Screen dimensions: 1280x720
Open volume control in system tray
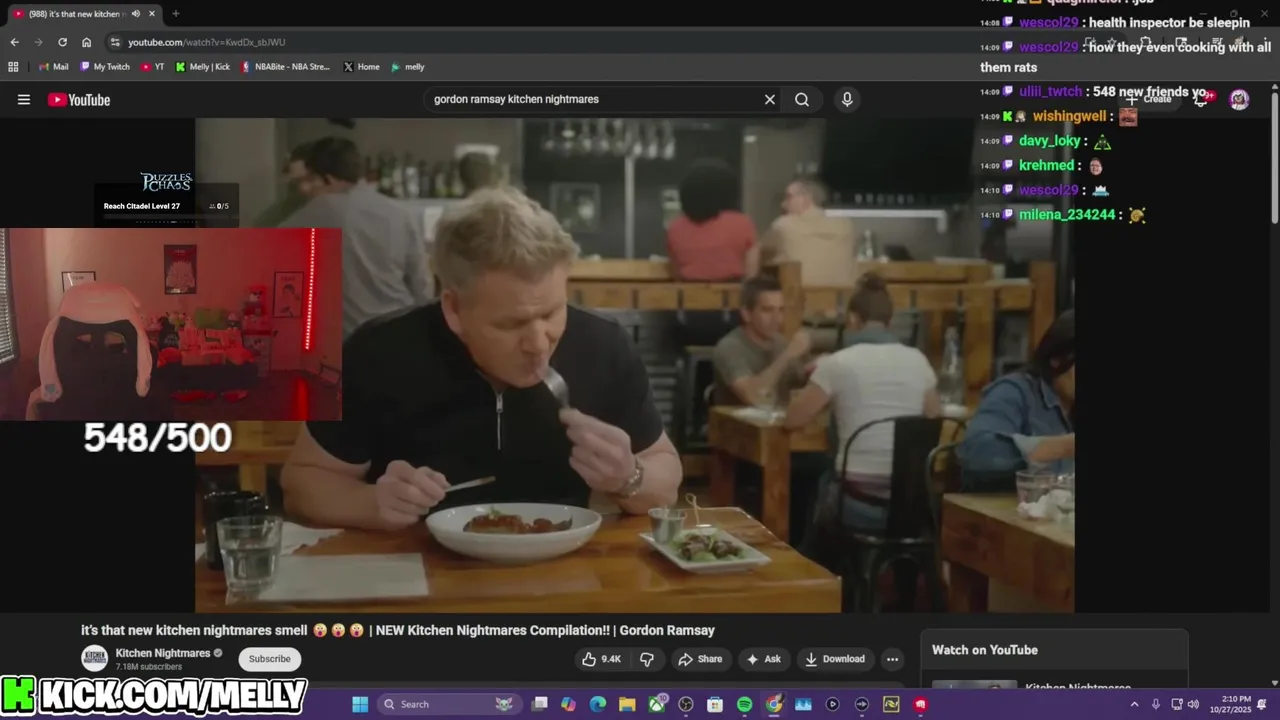(x=1193, y=704)
